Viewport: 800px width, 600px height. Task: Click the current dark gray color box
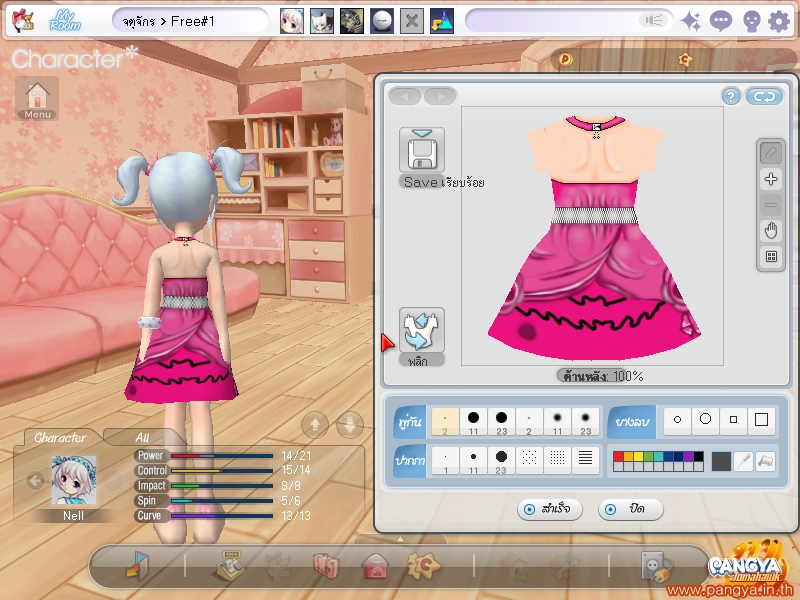[721, 461]
